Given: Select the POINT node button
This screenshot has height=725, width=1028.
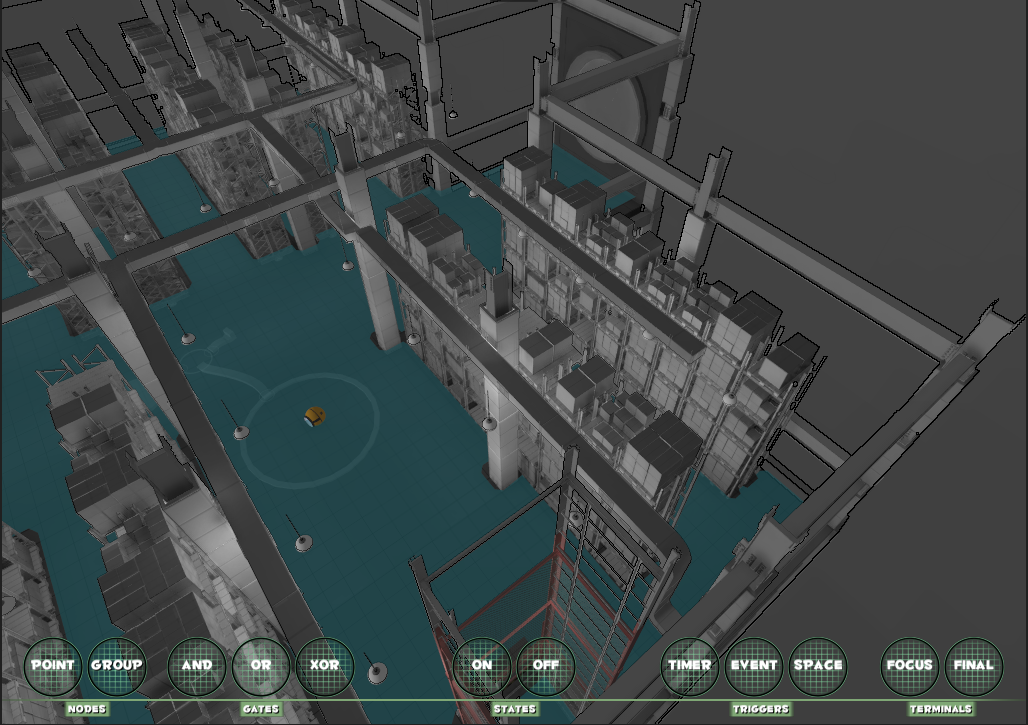Looking at the screenshot, I should click(54, 665).
